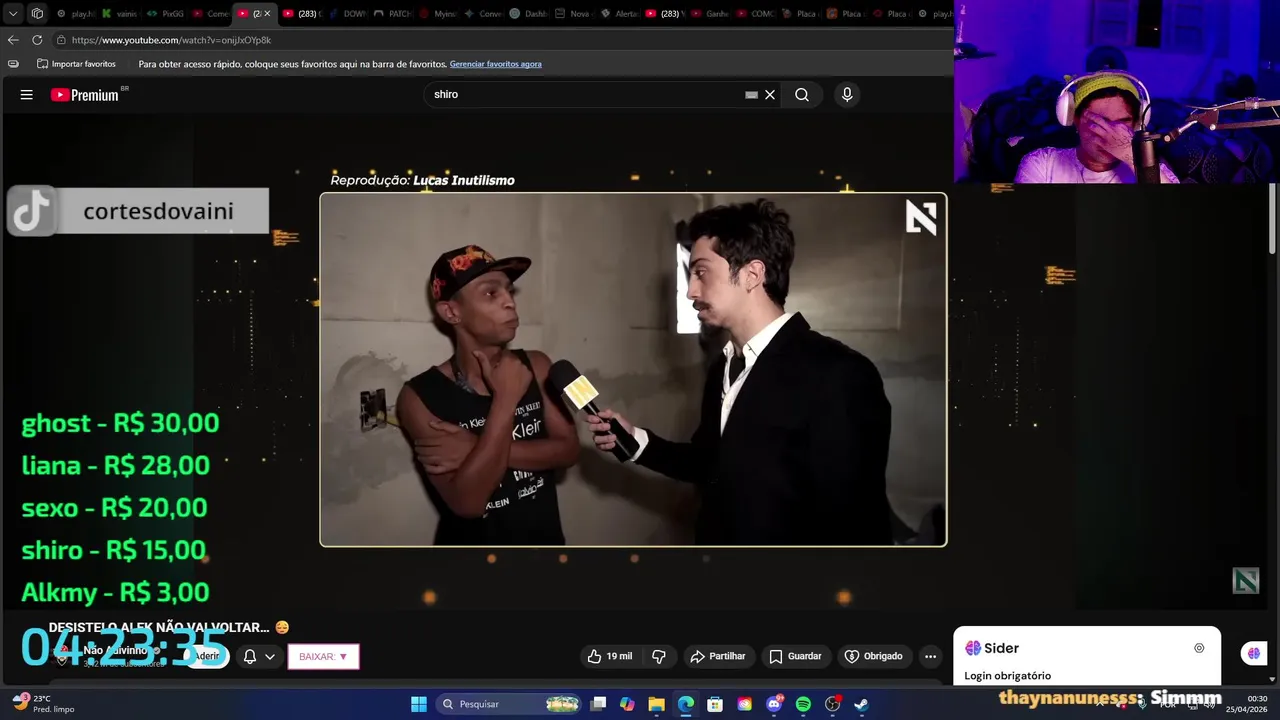Open Steam from the taskbar

click(861, 704)
